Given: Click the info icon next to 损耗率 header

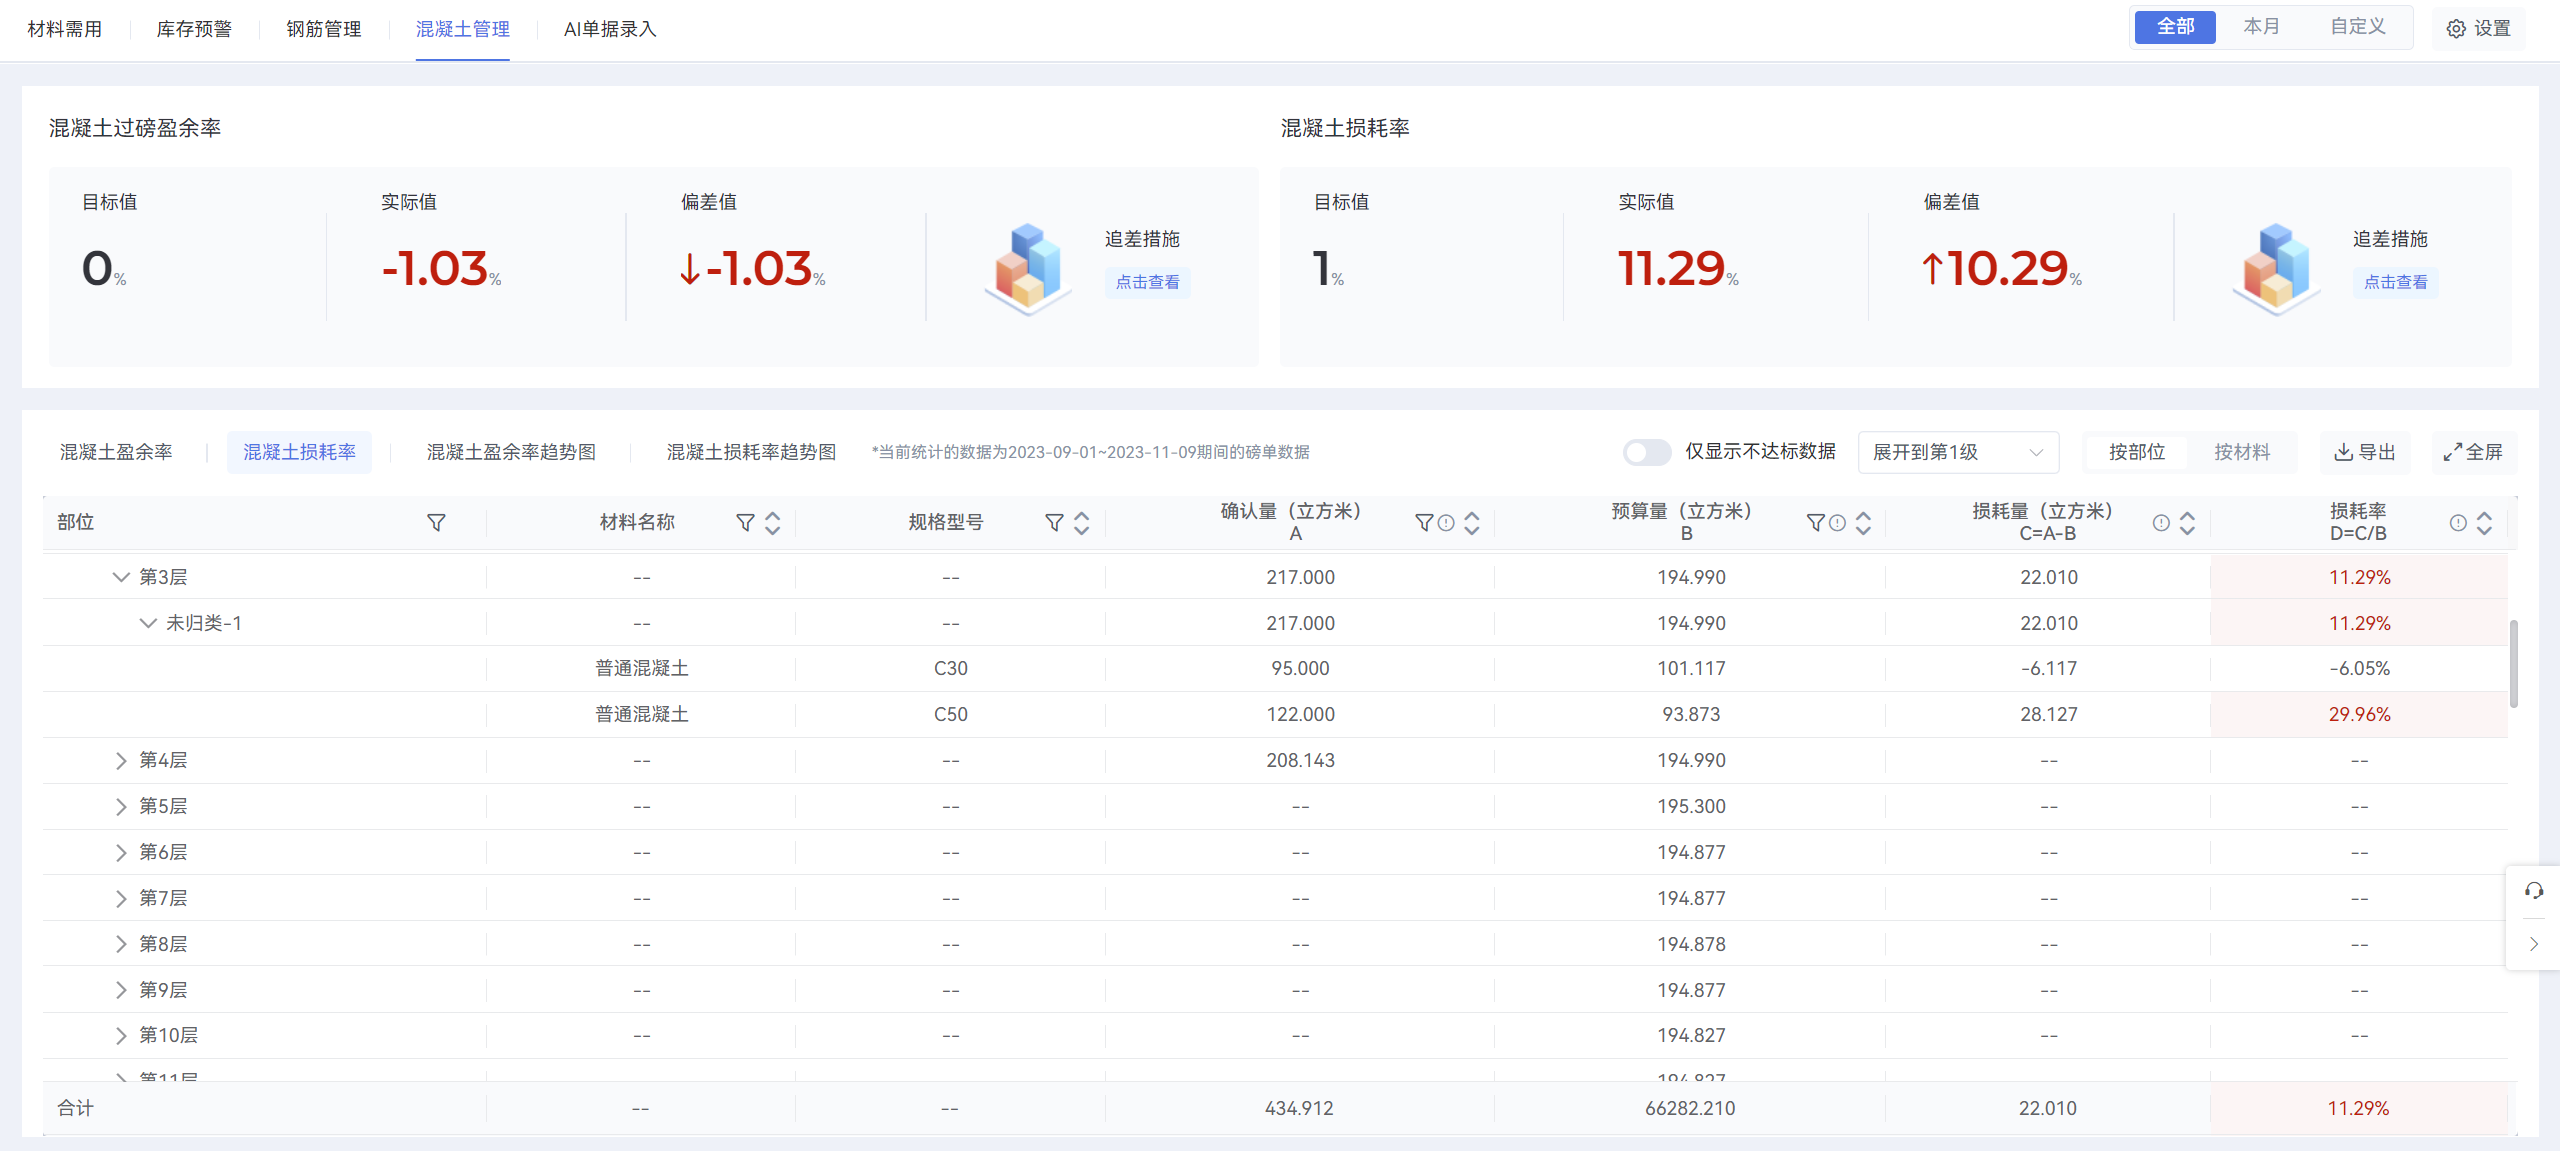Looking at the screenshot, I should (x=2457, y=522).
